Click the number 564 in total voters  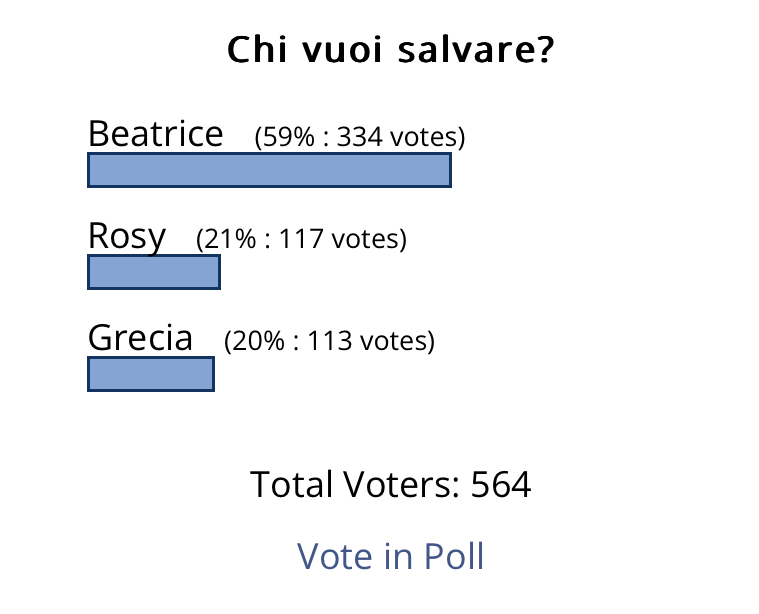pos(501,484)
